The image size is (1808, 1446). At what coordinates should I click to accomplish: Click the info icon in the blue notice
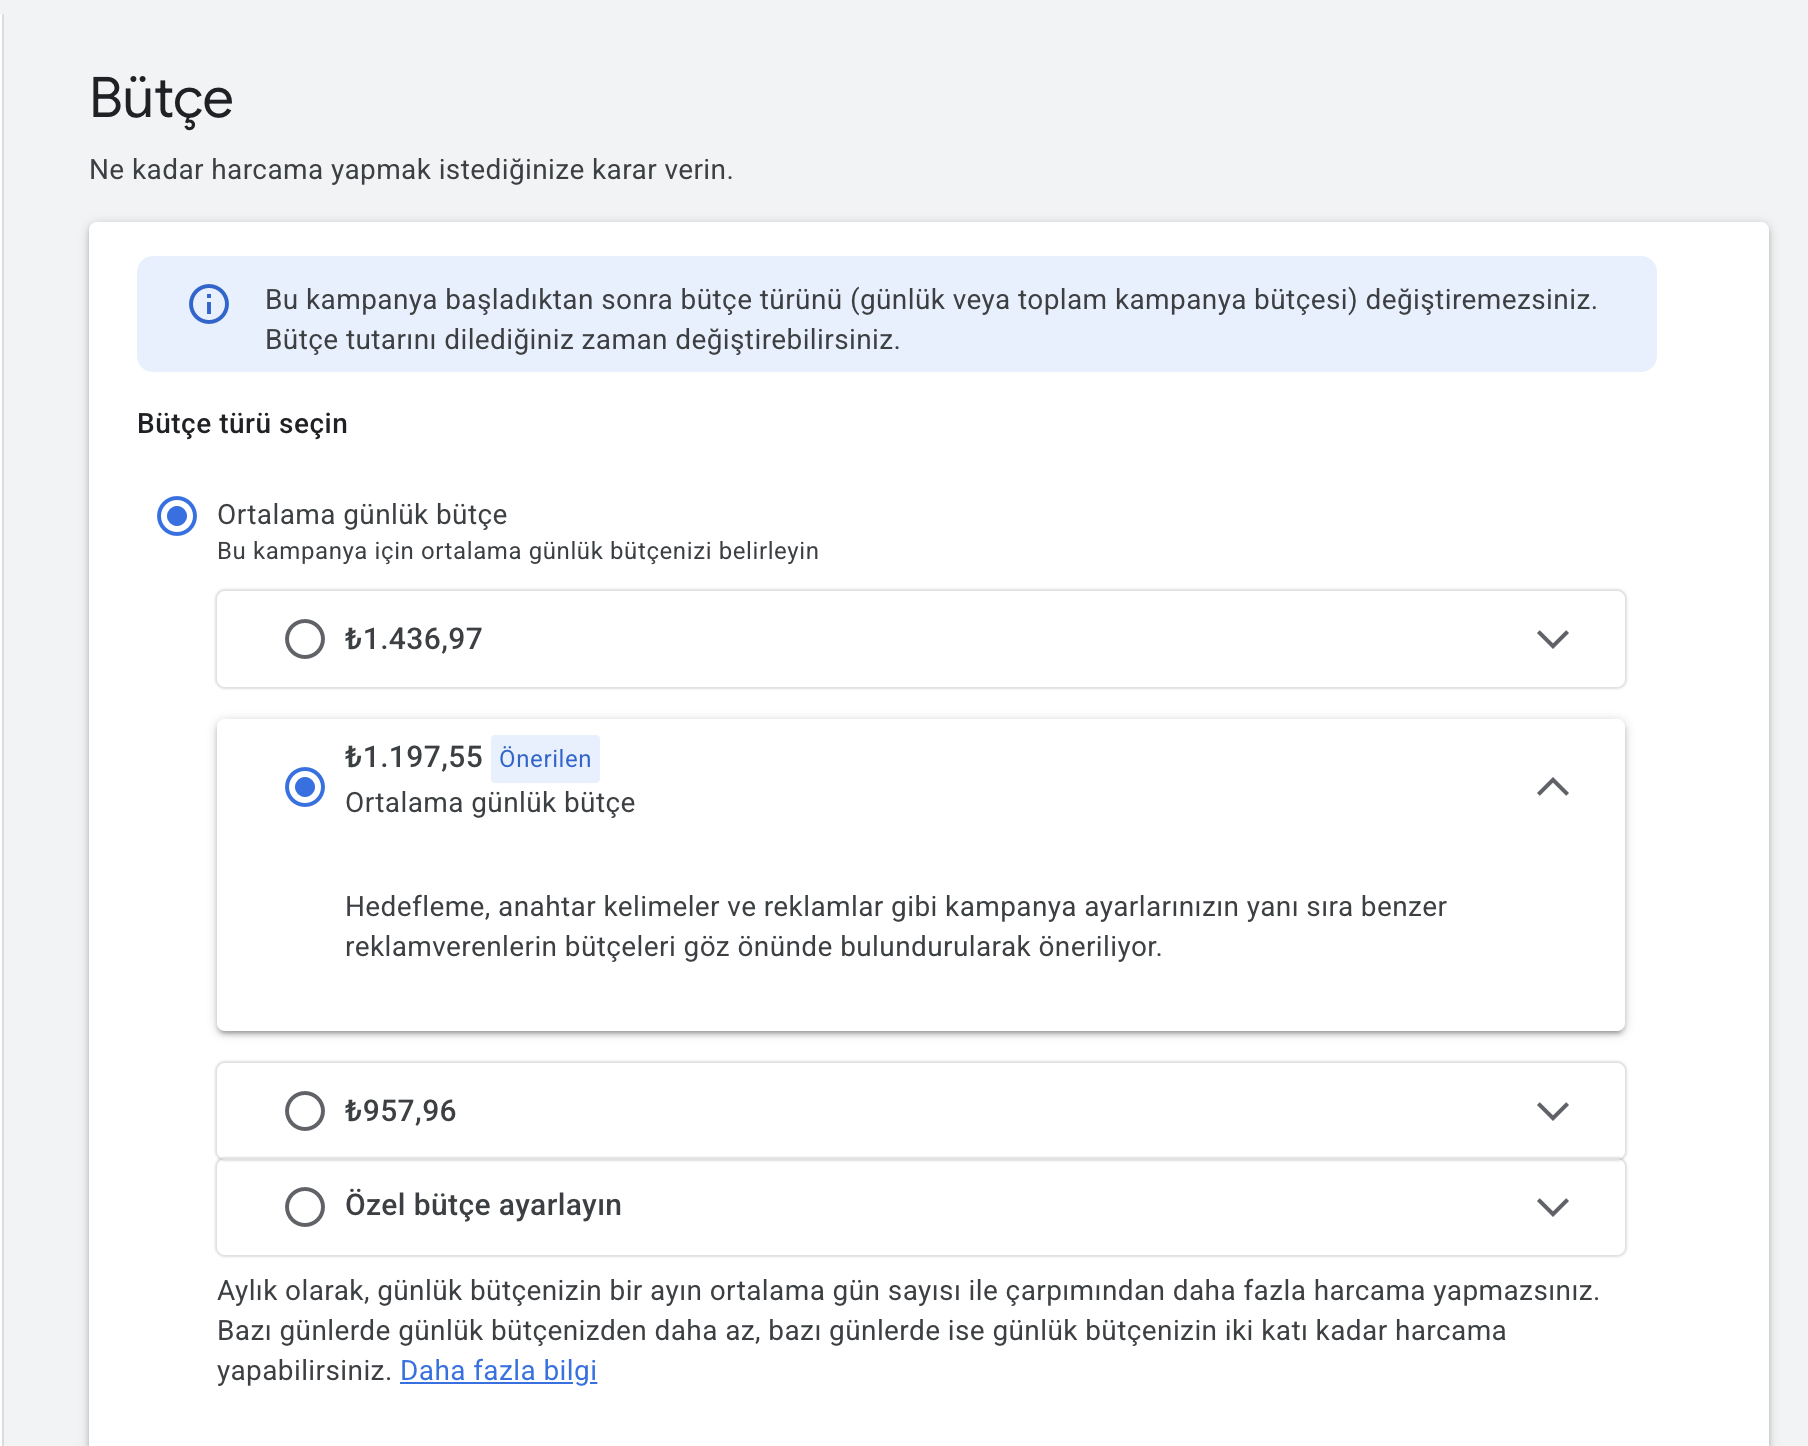coord(209,304)
